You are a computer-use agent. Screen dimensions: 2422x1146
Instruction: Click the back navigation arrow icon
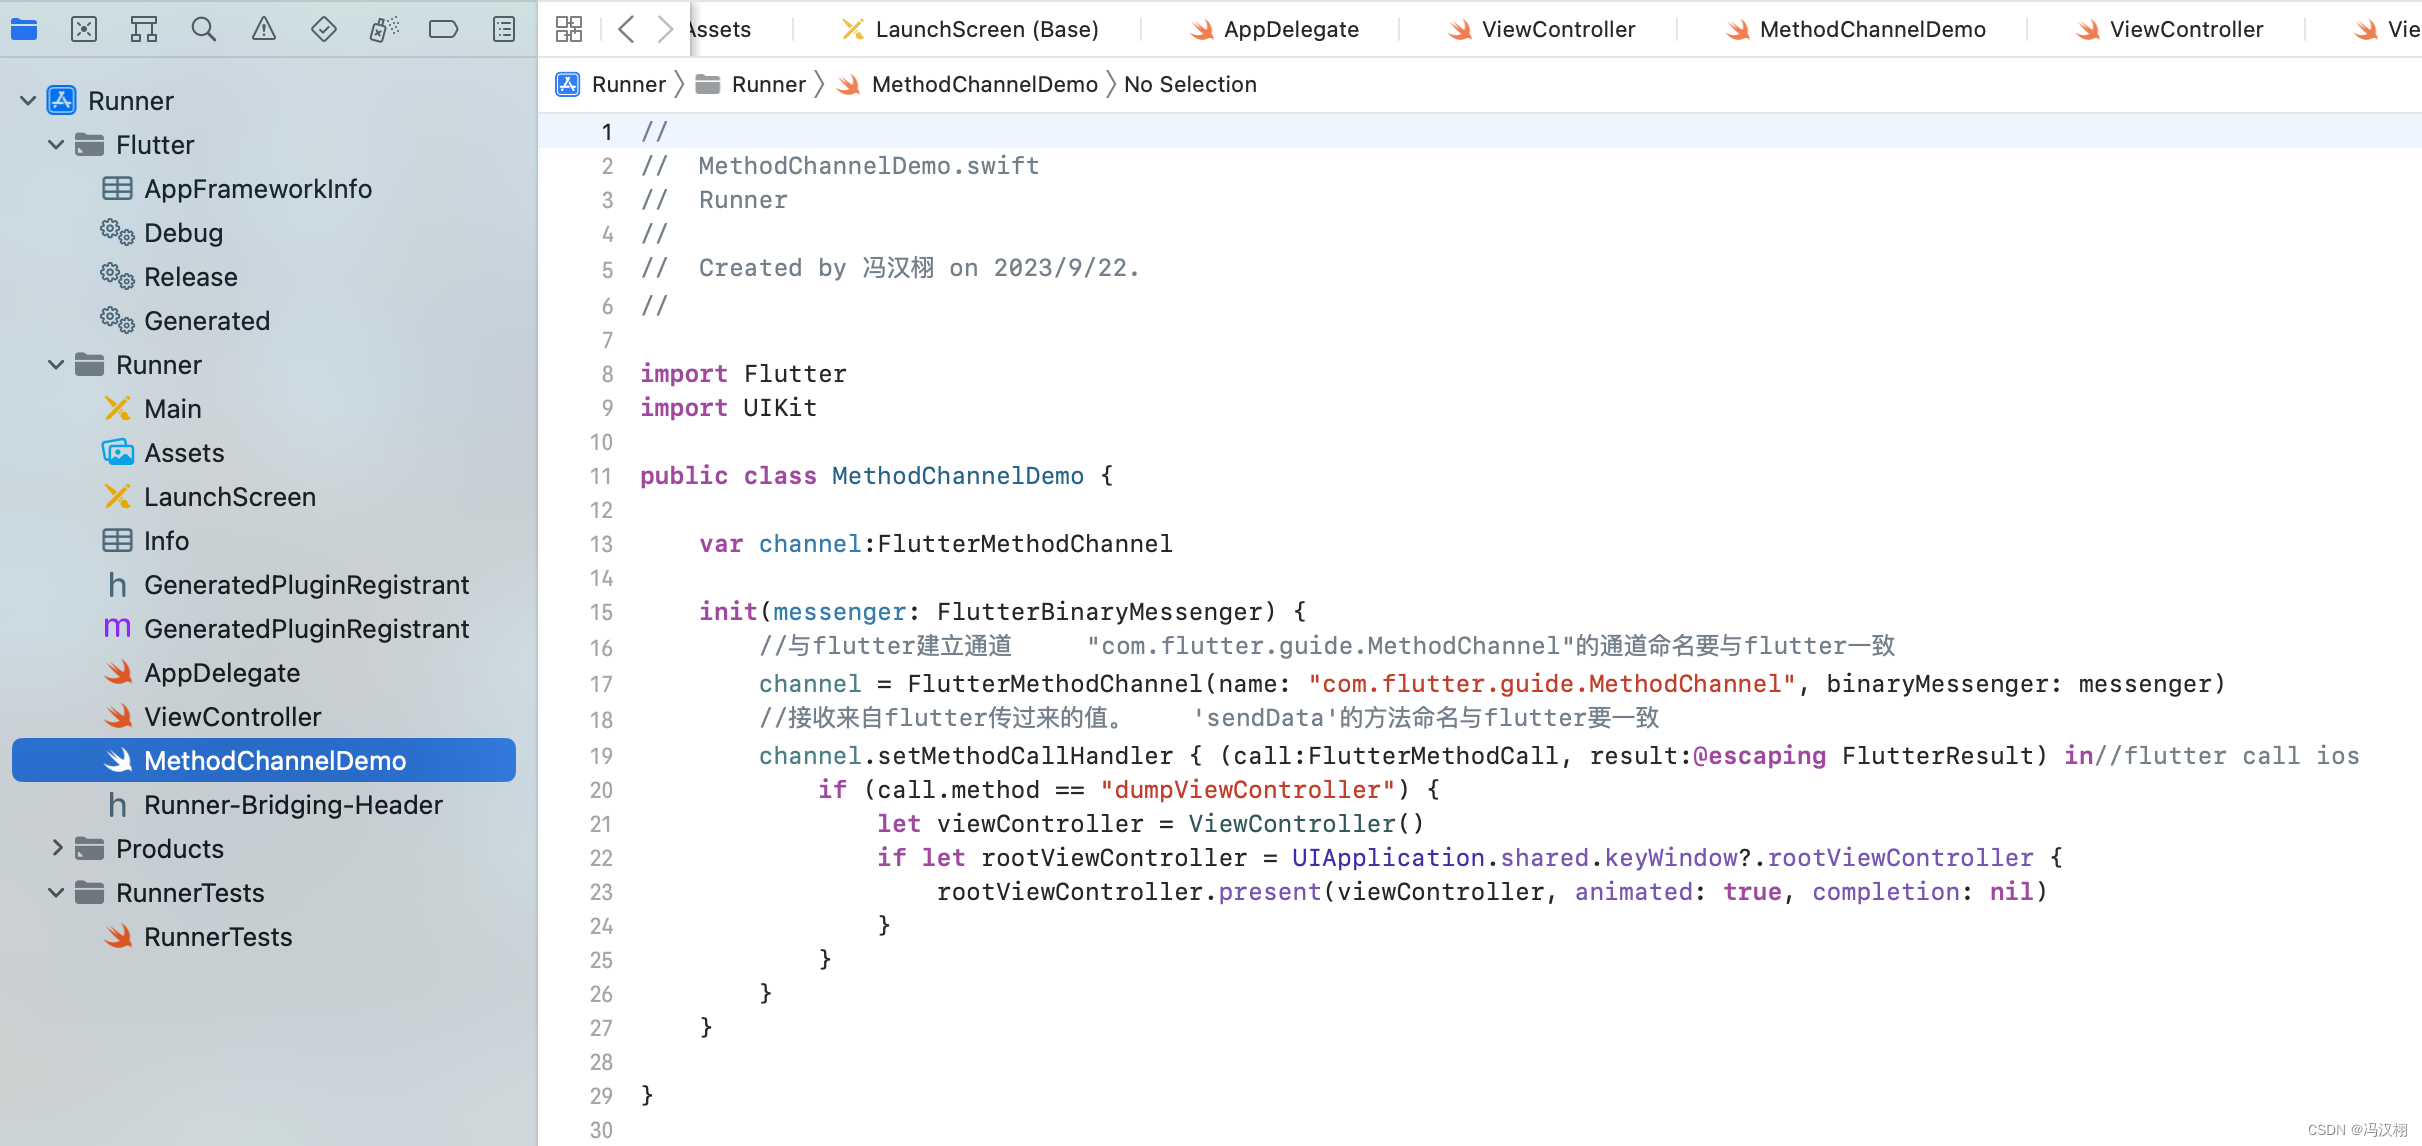pyautogui.click(x=626, y=29)
